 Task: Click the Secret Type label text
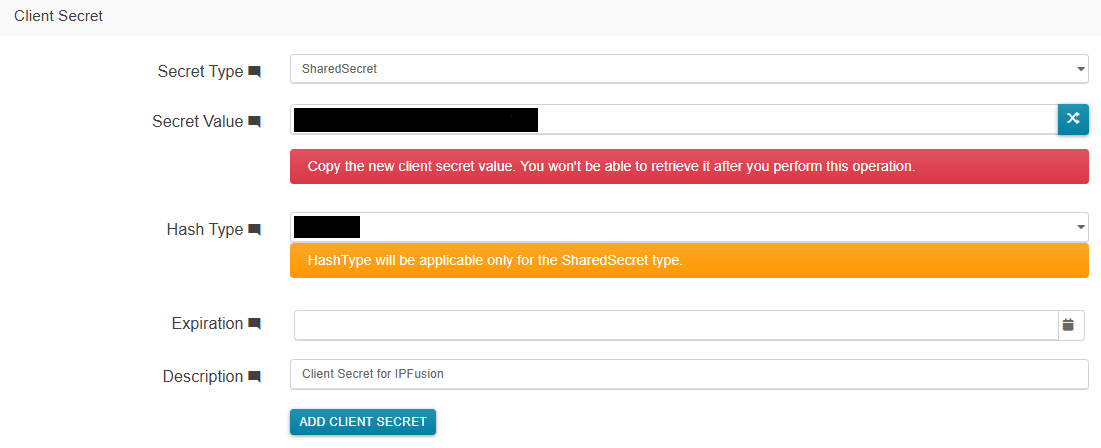click(x=200, y=72)
